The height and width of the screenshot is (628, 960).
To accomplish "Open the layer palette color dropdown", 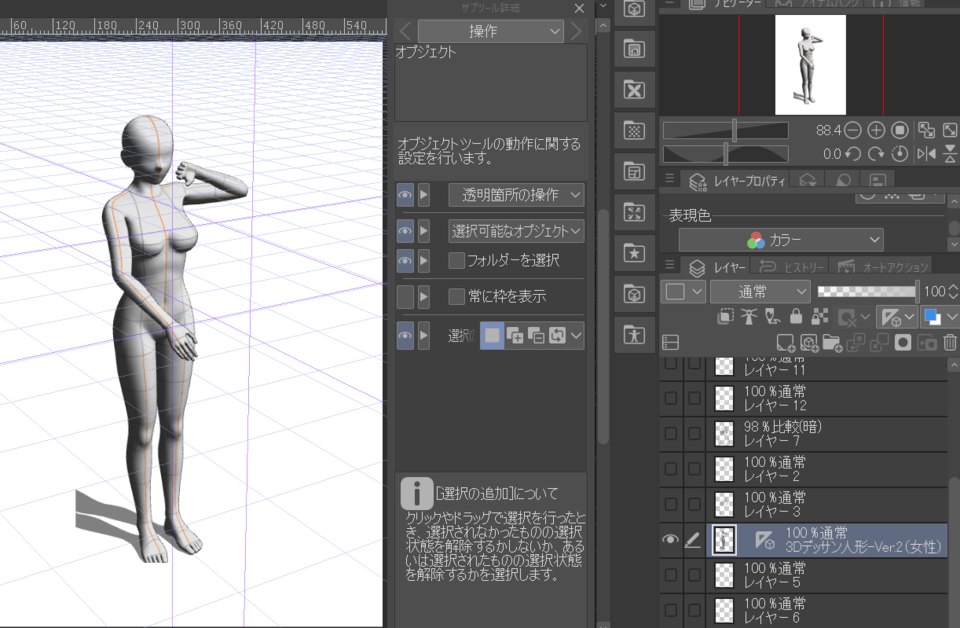I will click(683, 291).
